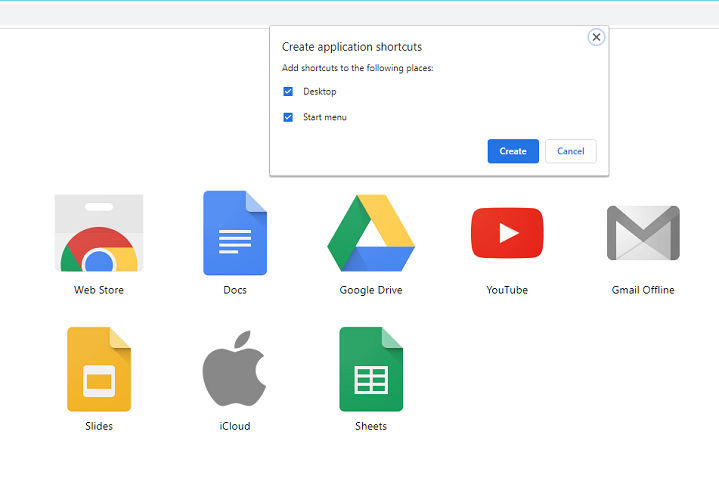719x500 pixels.
Task: Launch the iCloud apple icon
Action: 234,368
